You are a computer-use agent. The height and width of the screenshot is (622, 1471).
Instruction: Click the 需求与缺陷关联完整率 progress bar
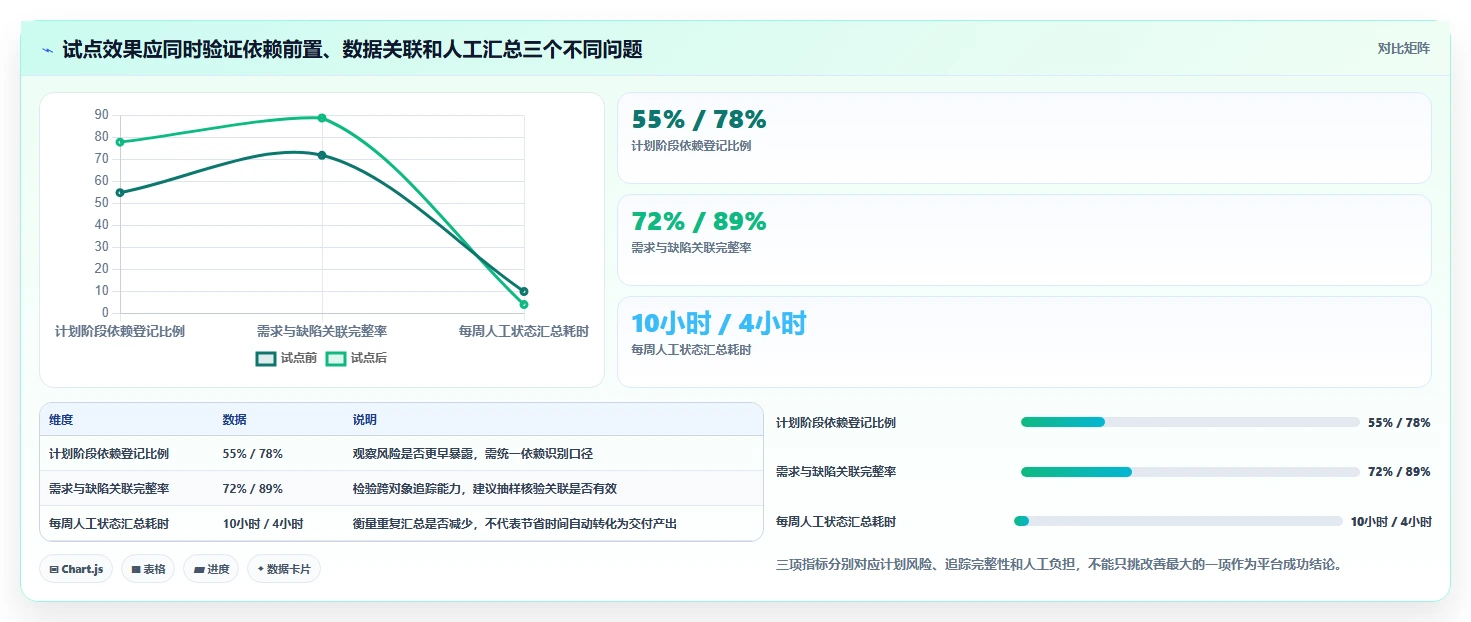click(1189, 471)
